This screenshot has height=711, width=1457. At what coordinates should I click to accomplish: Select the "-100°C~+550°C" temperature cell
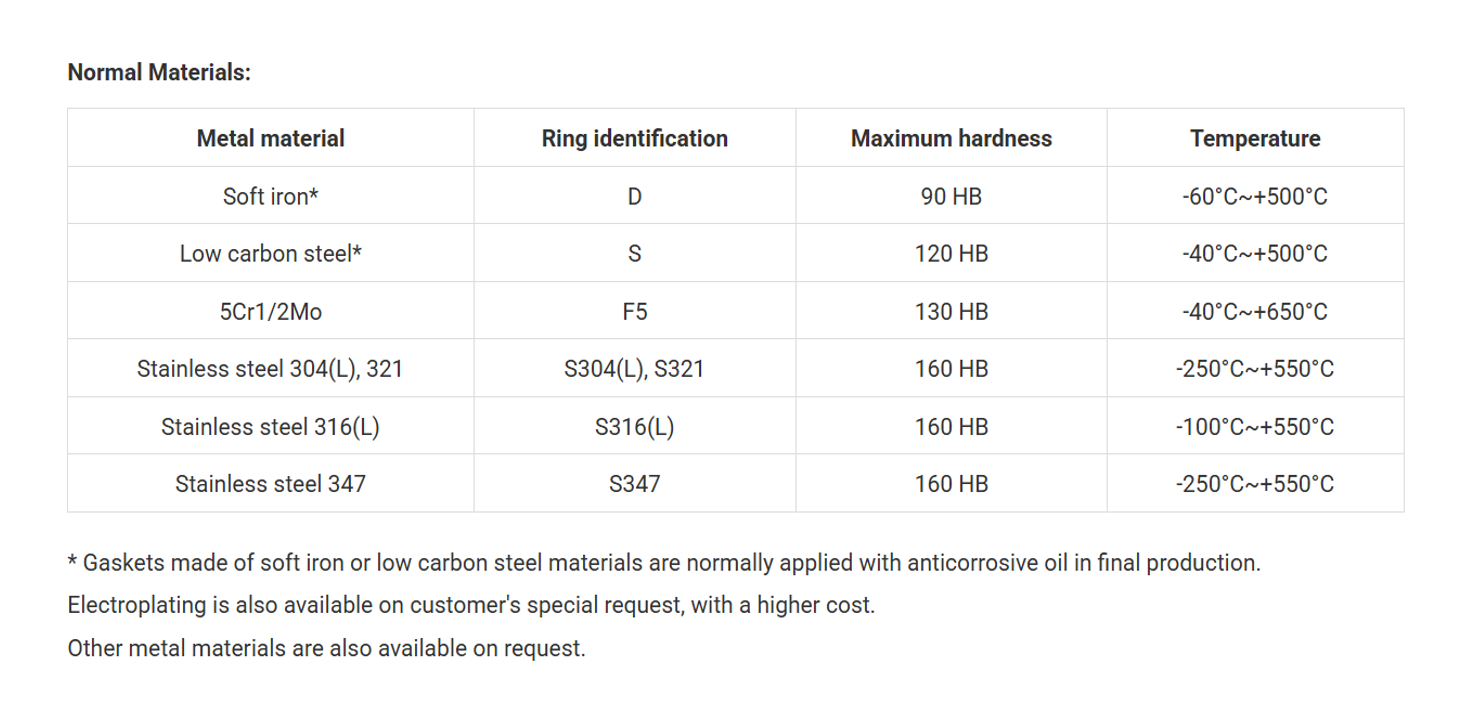[x=1254, y=427]
